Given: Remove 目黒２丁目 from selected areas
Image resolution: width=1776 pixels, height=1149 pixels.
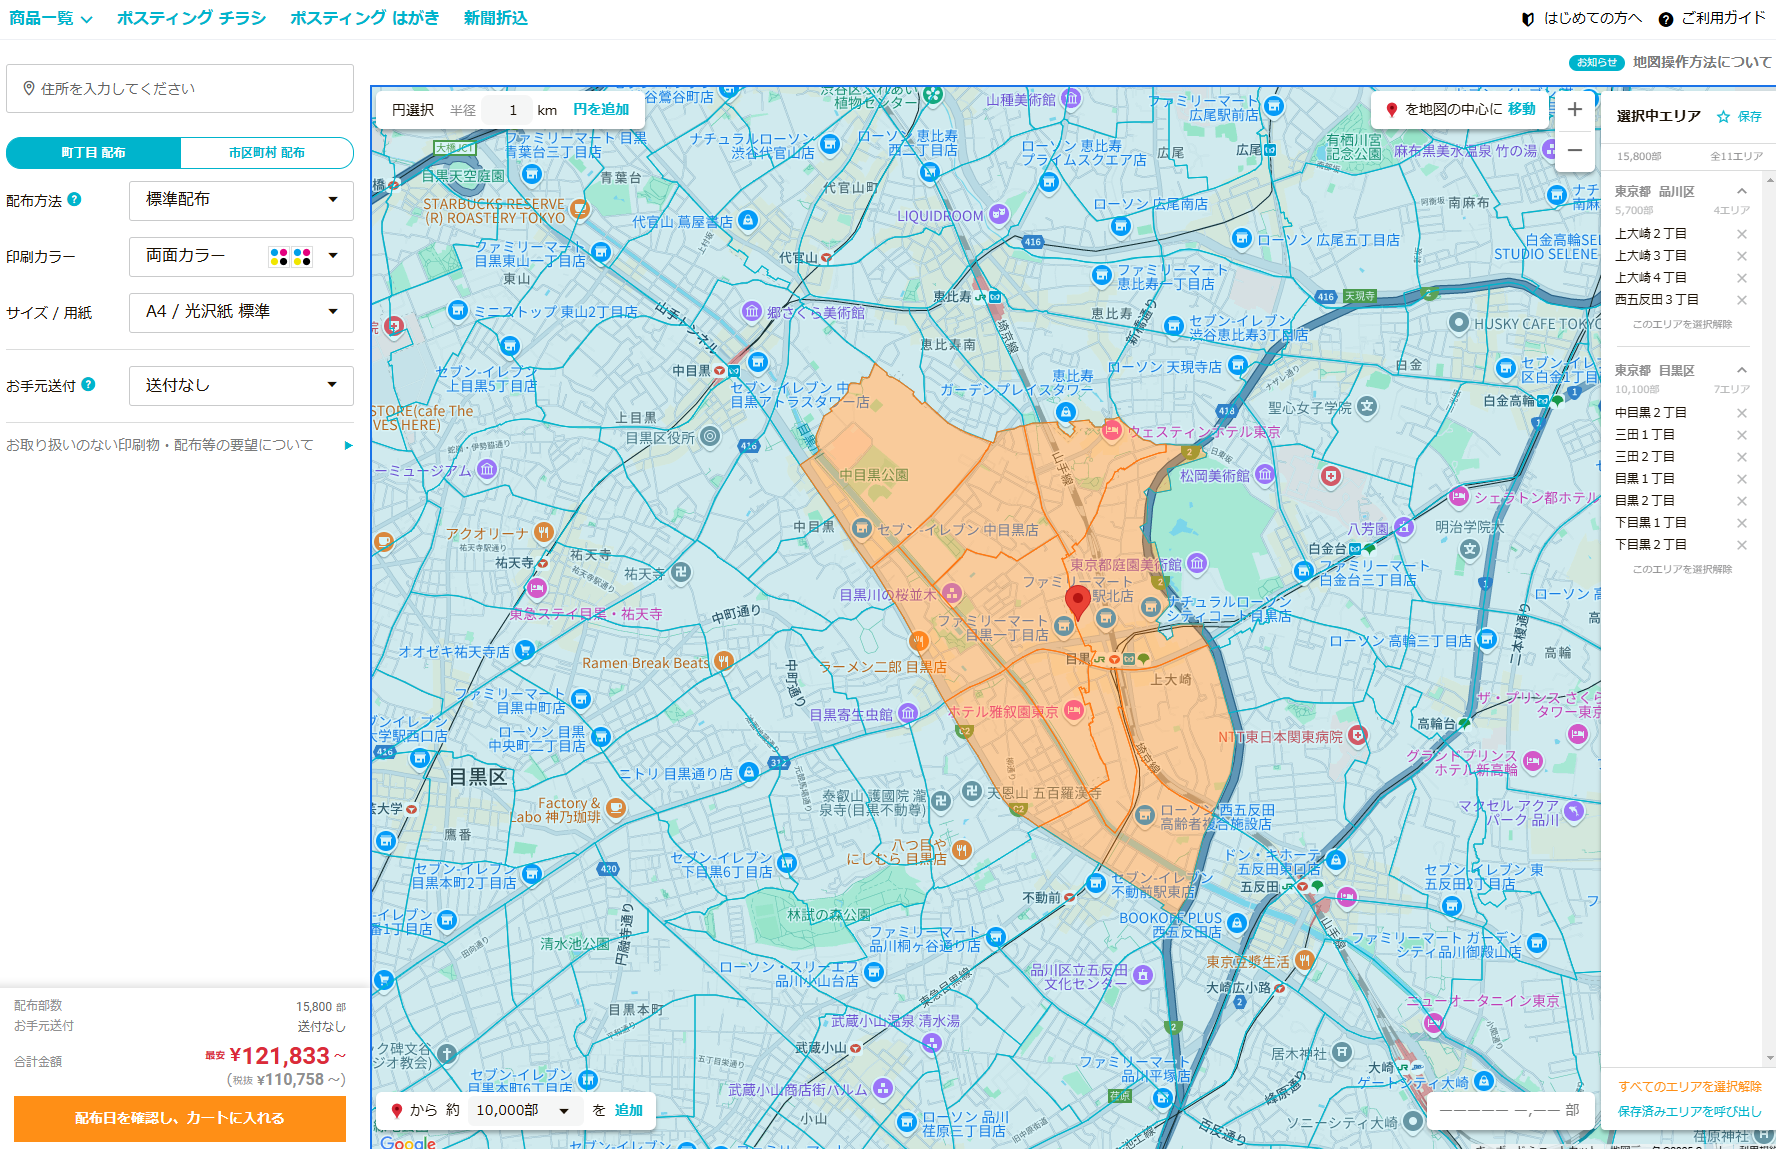Looking at the screenshot, I should (x=1741, y=501).
